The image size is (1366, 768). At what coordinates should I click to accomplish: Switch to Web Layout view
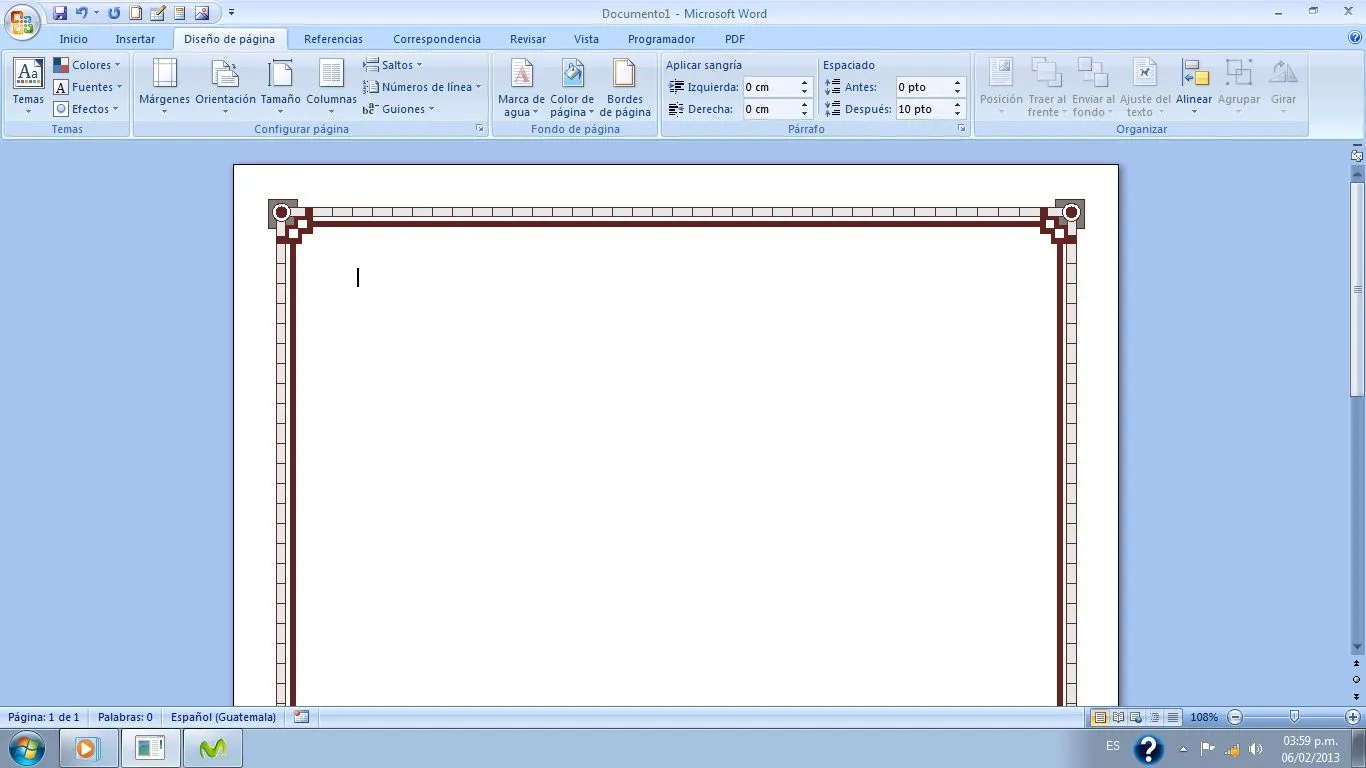(x=1136, y=717)
